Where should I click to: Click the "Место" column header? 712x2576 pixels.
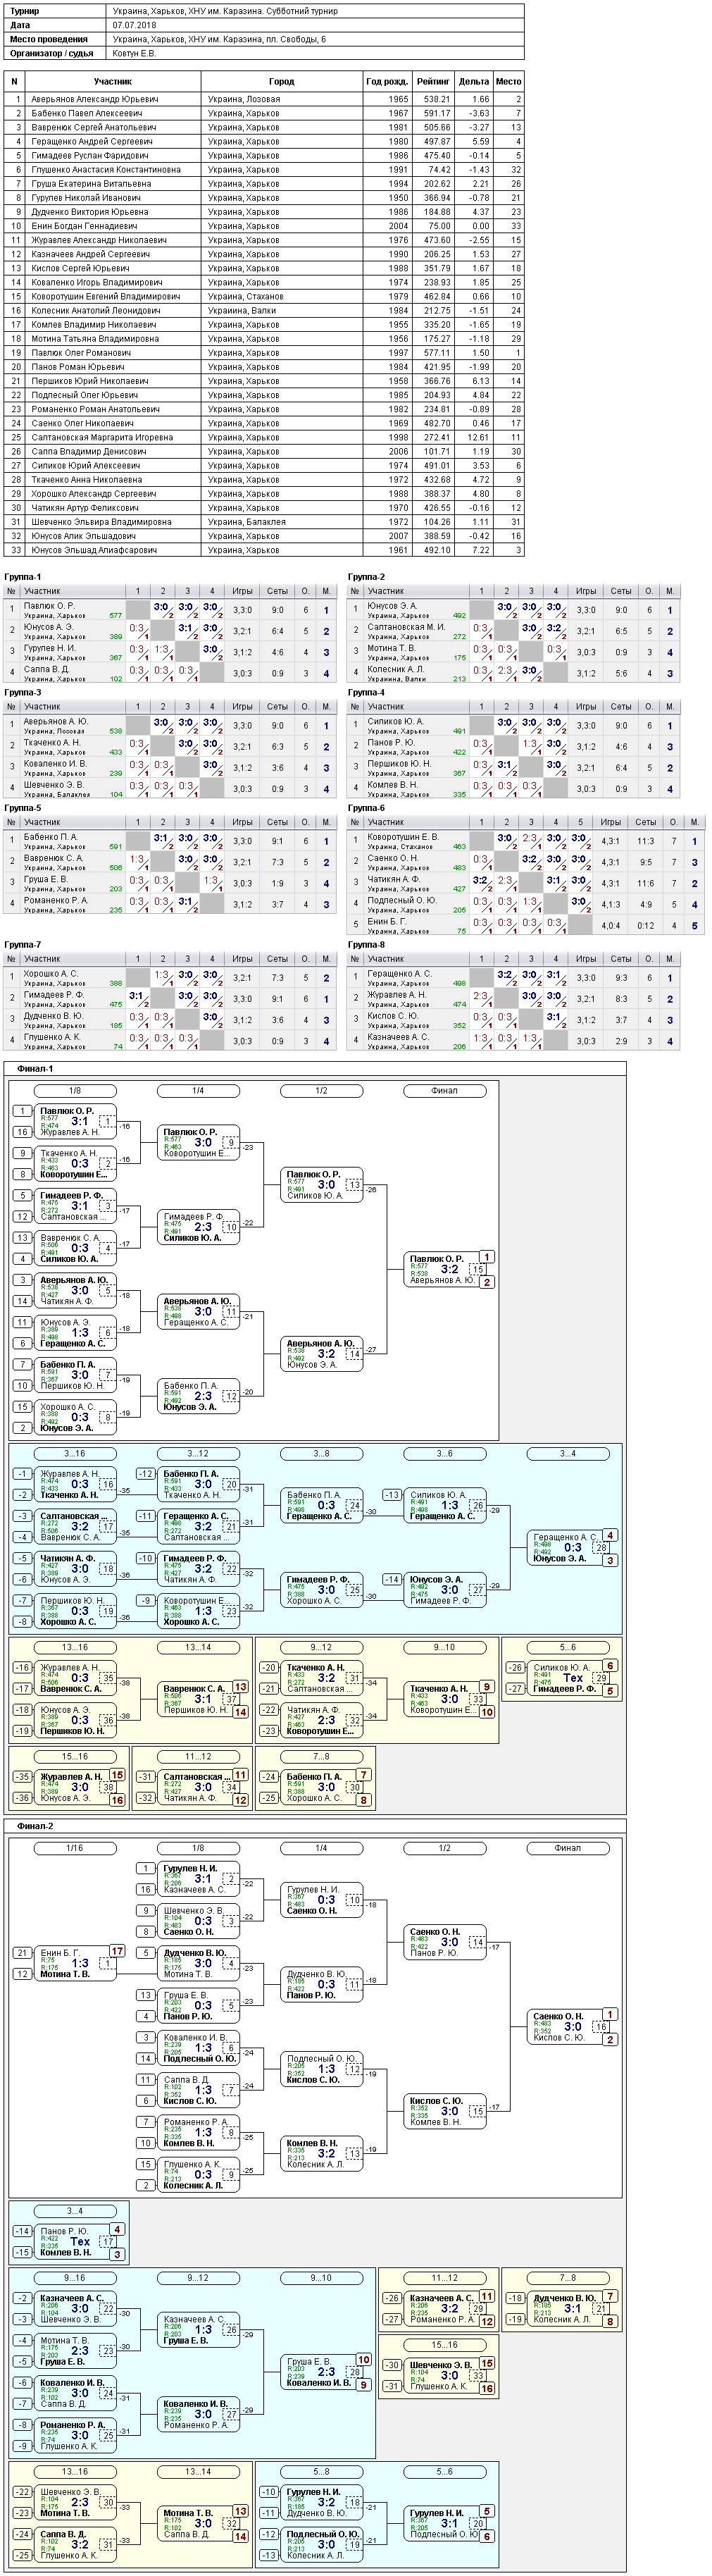(508, 81)
